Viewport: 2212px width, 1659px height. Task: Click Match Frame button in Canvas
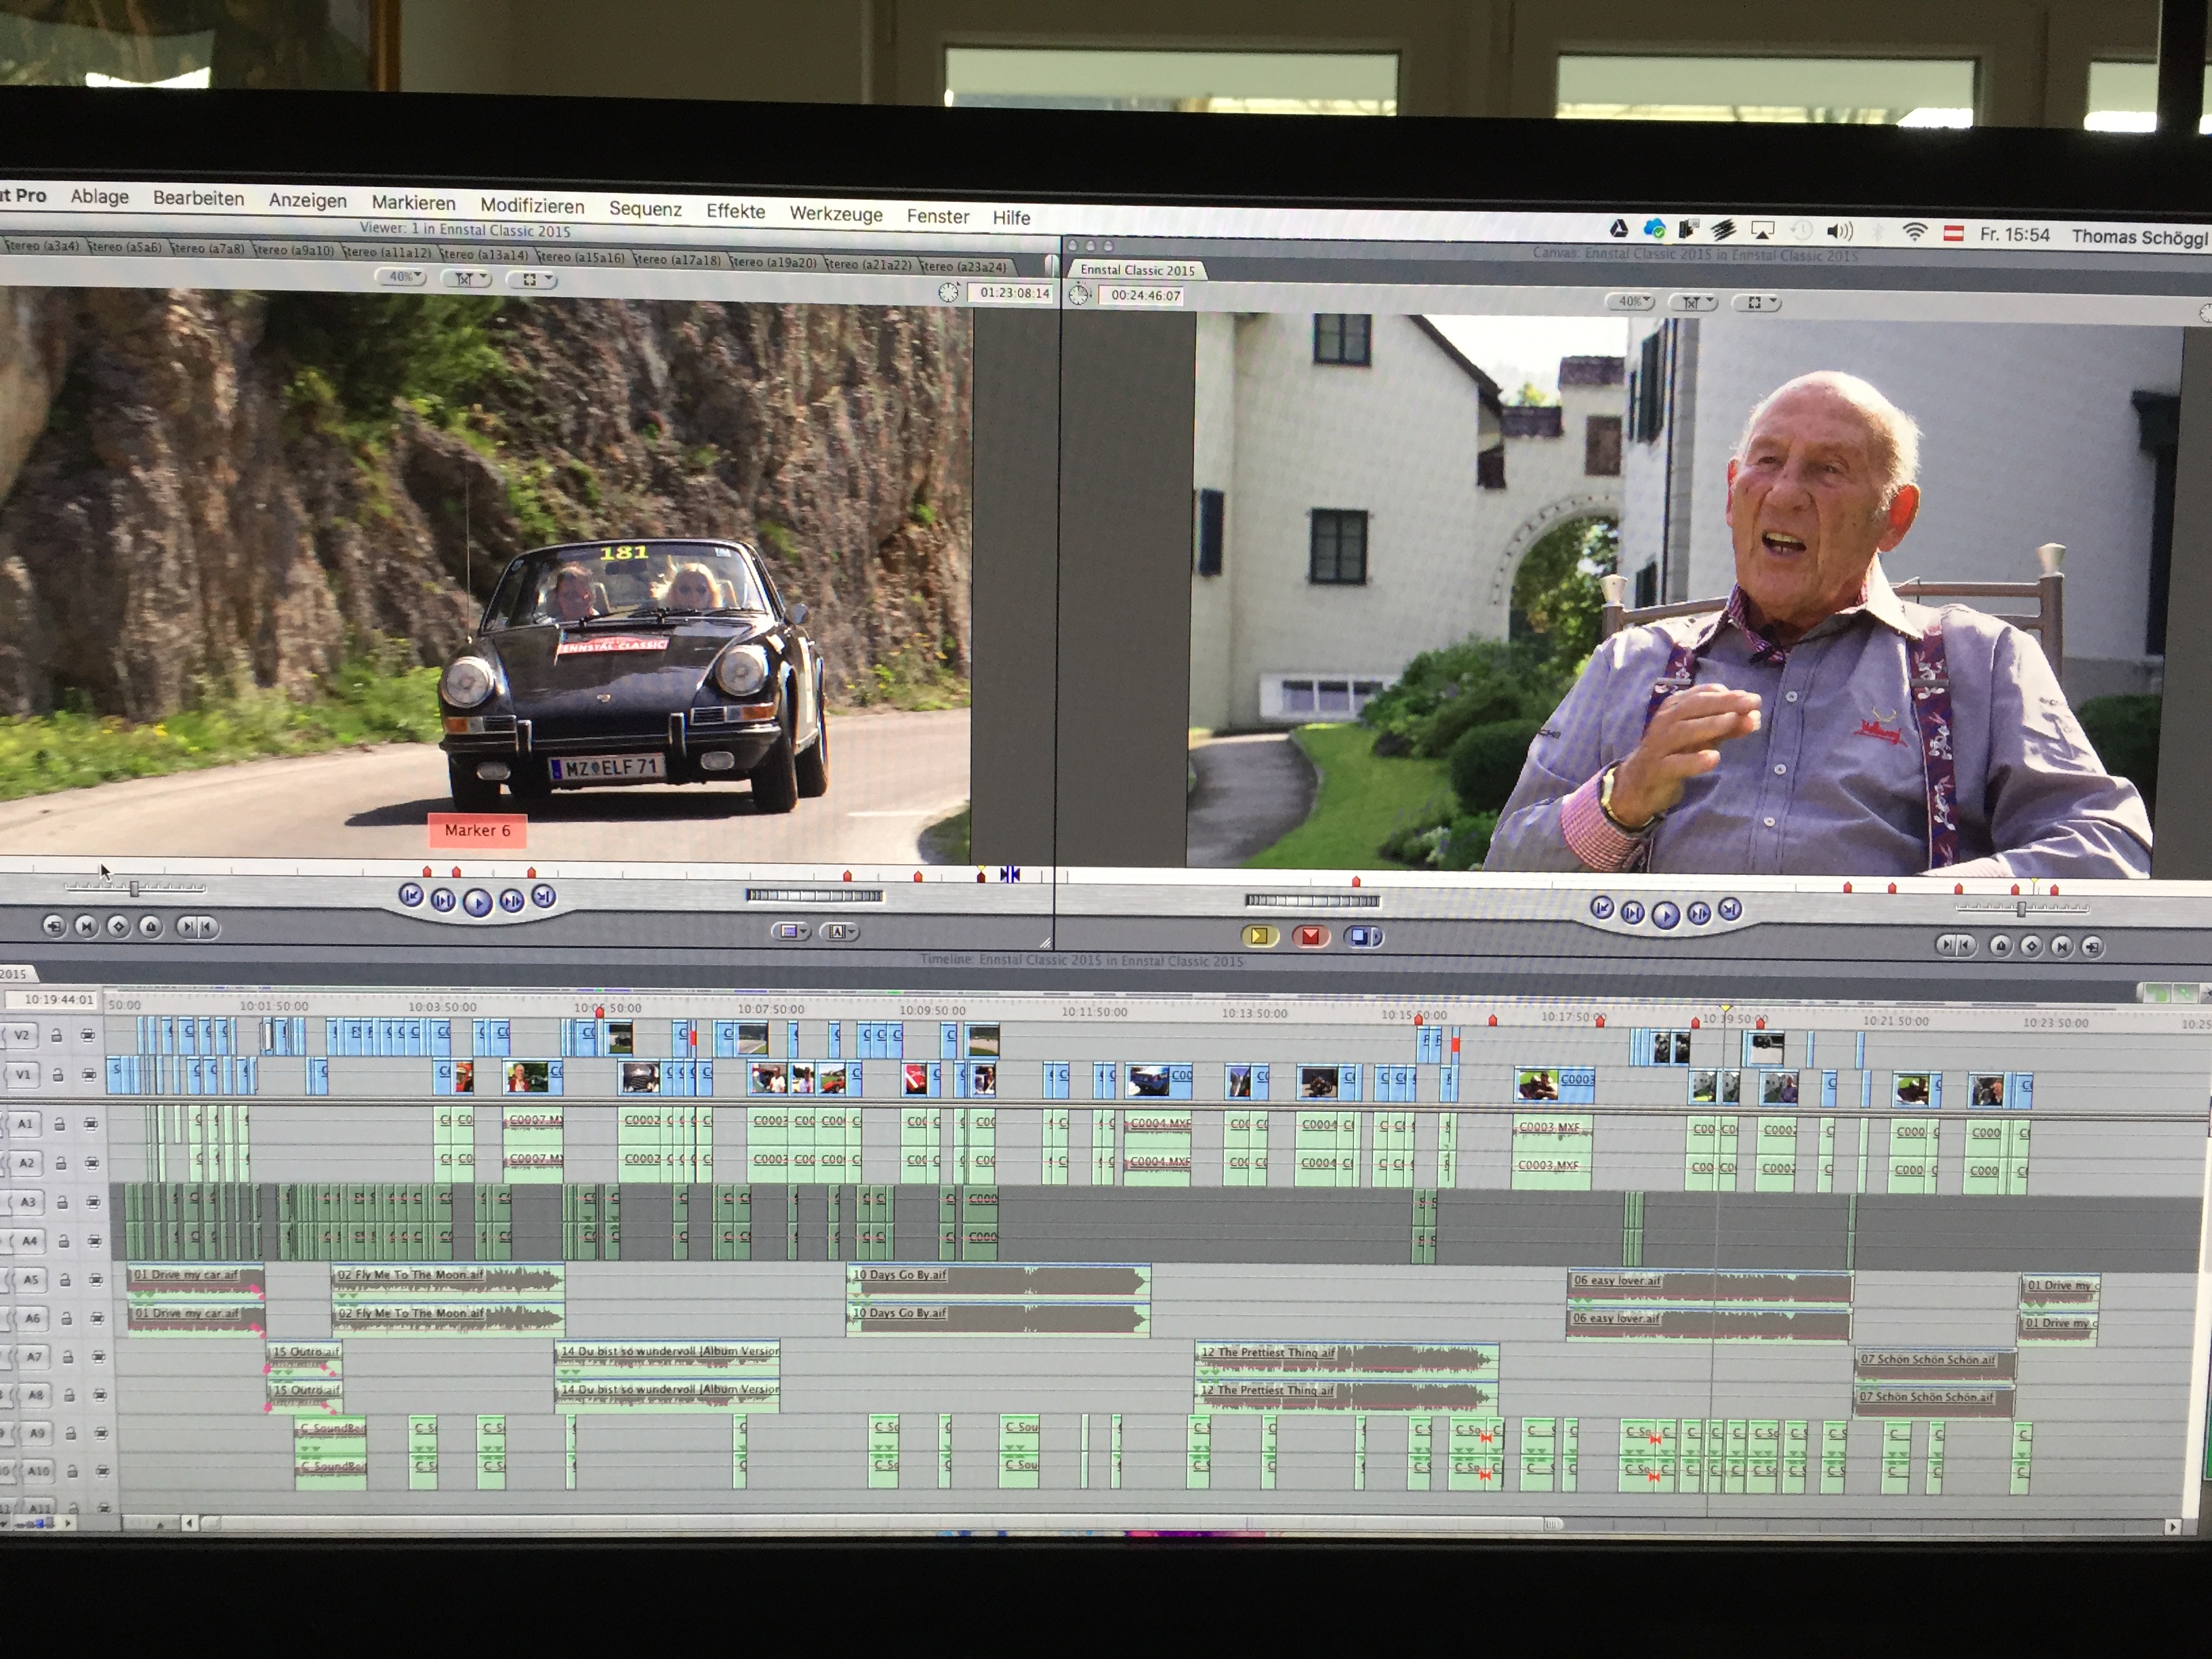(2092, 946)
